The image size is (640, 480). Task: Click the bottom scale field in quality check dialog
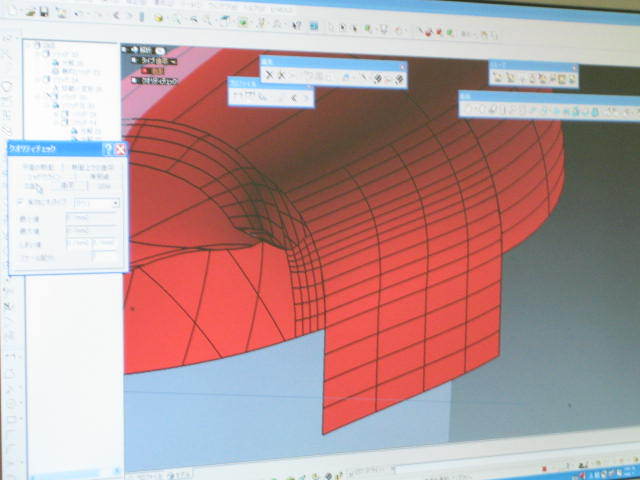coord(105,257)
